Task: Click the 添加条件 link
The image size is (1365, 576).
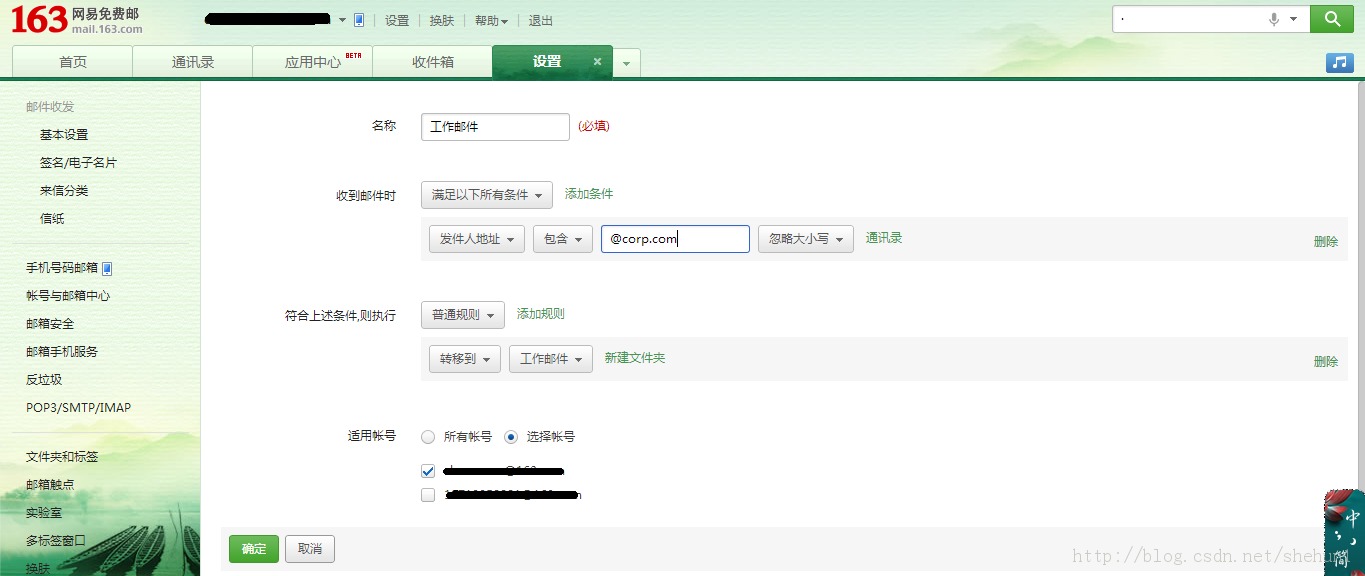Action: tap(589, 194)
